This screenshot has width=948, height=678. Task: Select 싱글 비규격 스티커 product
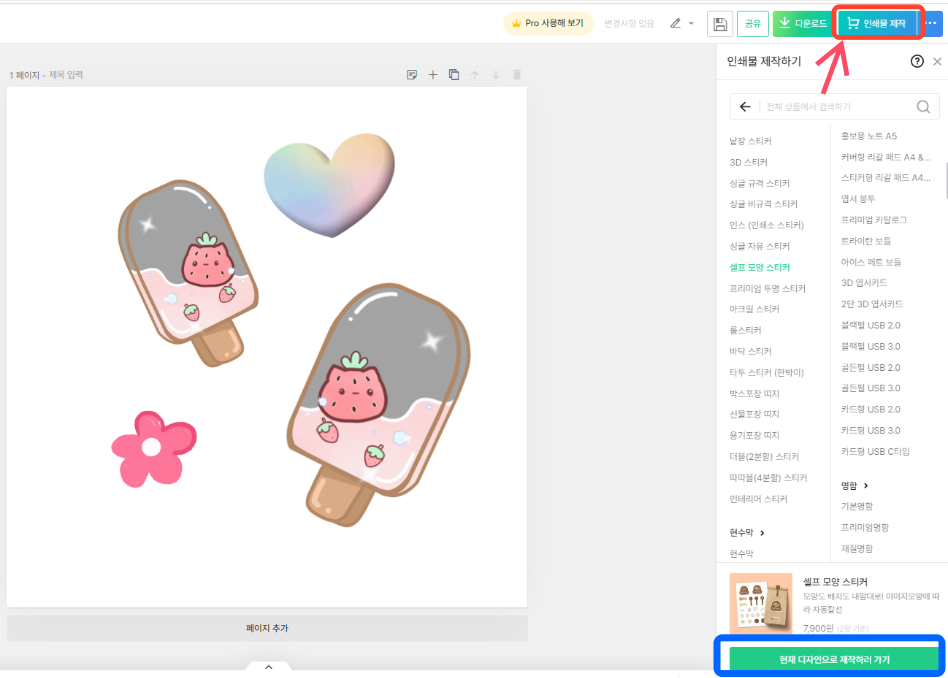pyautogui.click(x=764, y=204)
